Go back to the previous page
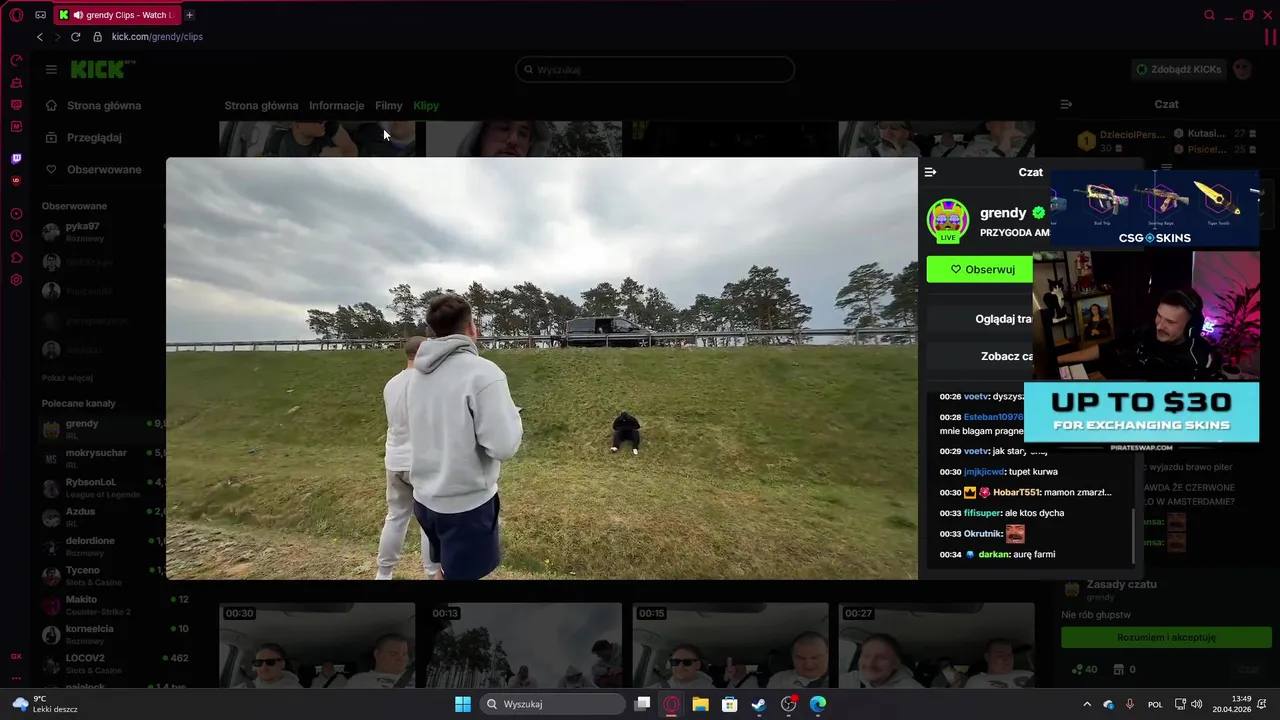Image resolution: width=1280 pixels, height=720 pixels. coord(40,37)
